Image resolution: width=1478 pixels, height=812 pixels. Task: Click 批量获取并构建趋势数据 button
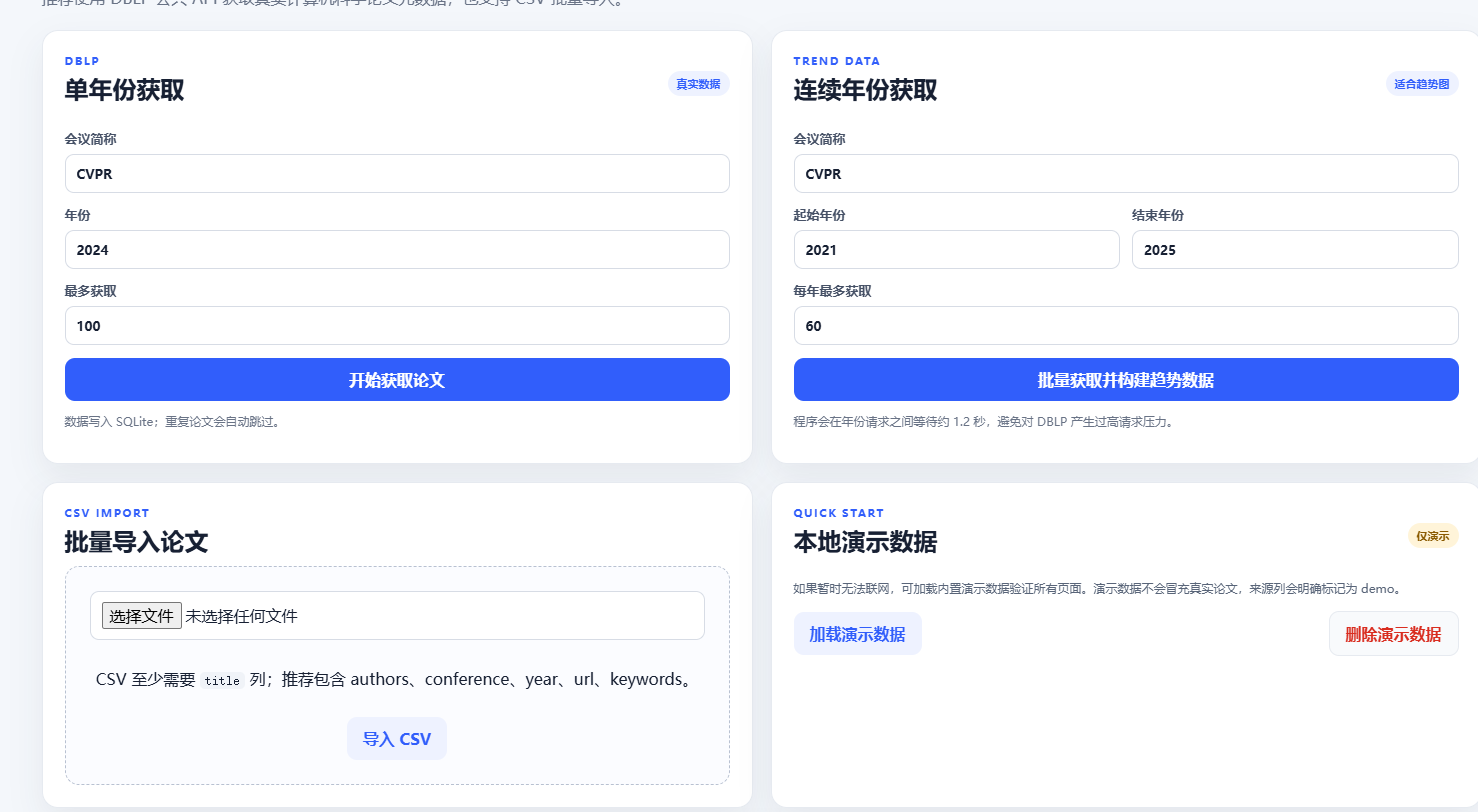point(1126,380)
